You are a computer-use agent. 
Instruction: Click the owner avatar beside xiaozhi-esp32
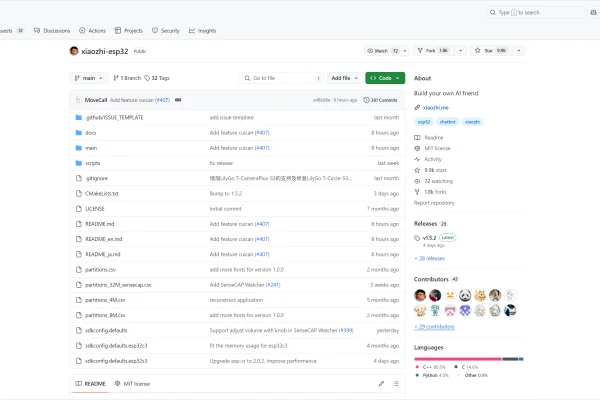coord(74,51)
